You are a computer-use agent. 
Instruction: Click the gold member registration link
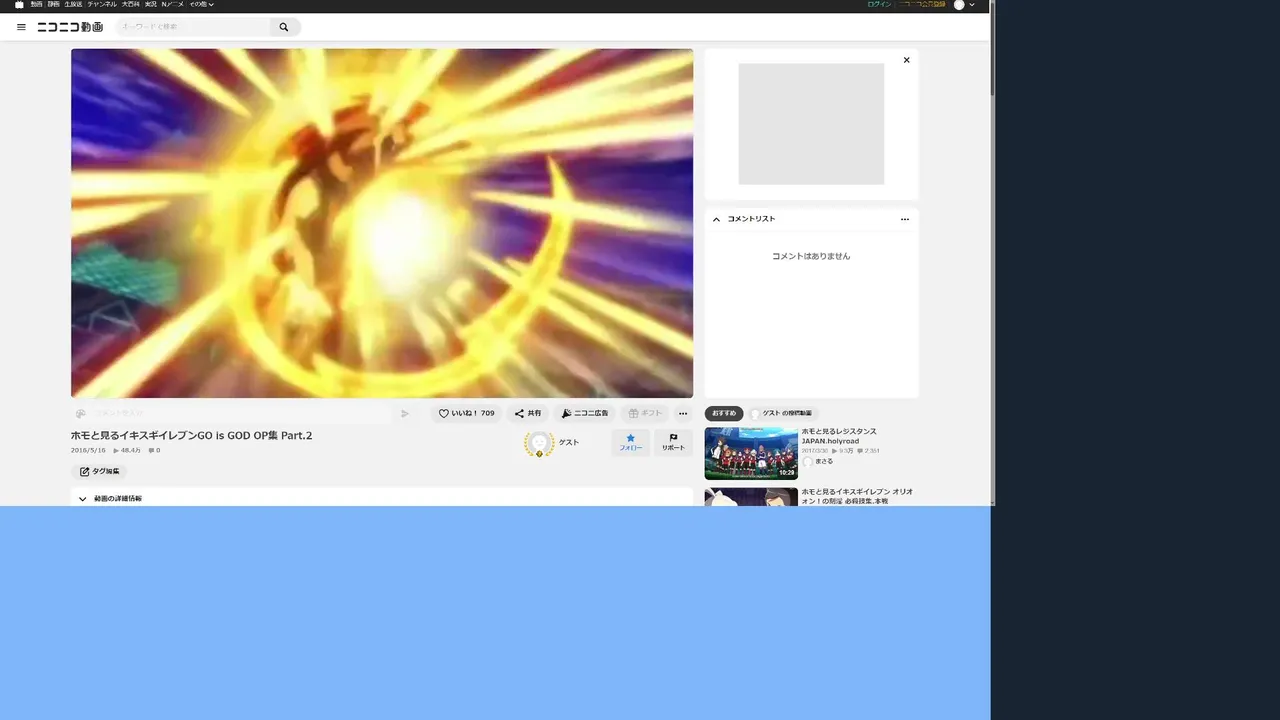922,5
